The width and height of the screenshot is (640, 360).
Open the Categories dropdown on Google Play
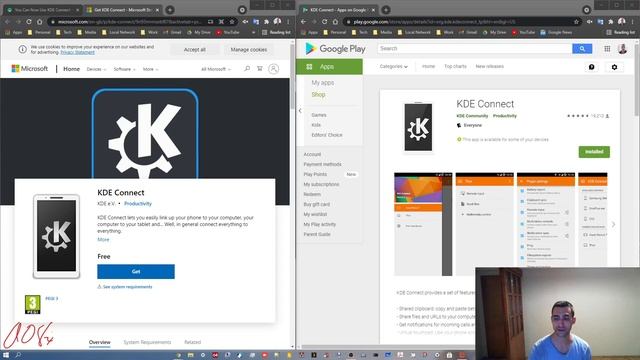(393, 67)
